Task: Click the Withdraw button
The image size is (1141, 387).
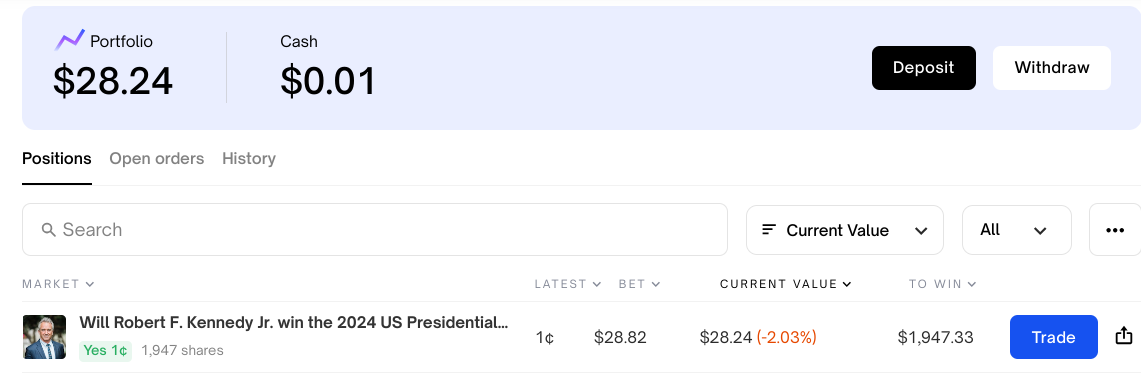Action: [1051, 68]
